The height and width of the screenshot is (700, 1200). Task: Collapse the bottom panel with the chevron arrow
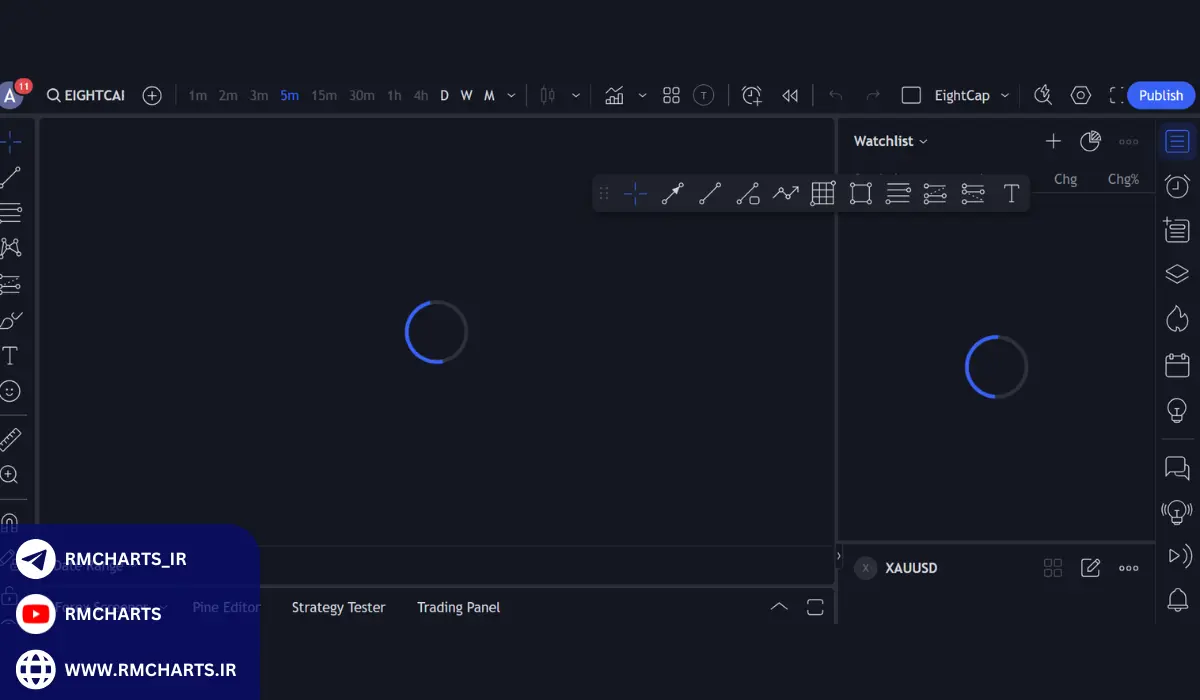[x=779, y=607]
